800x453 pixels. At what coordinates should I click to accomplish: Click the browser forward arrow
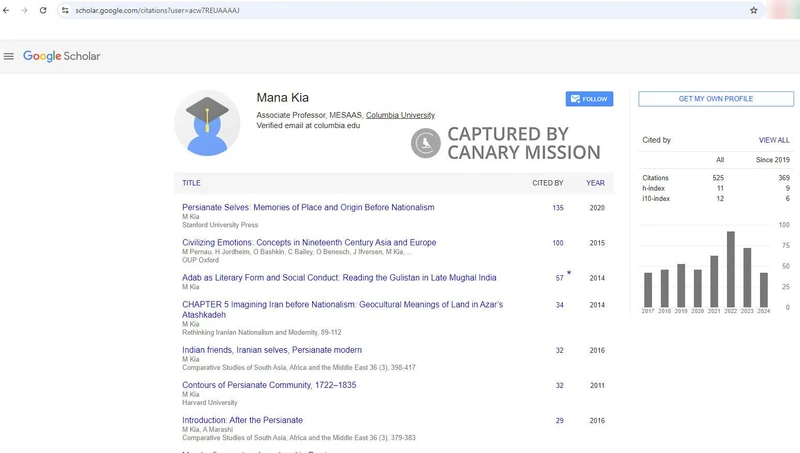24,10
